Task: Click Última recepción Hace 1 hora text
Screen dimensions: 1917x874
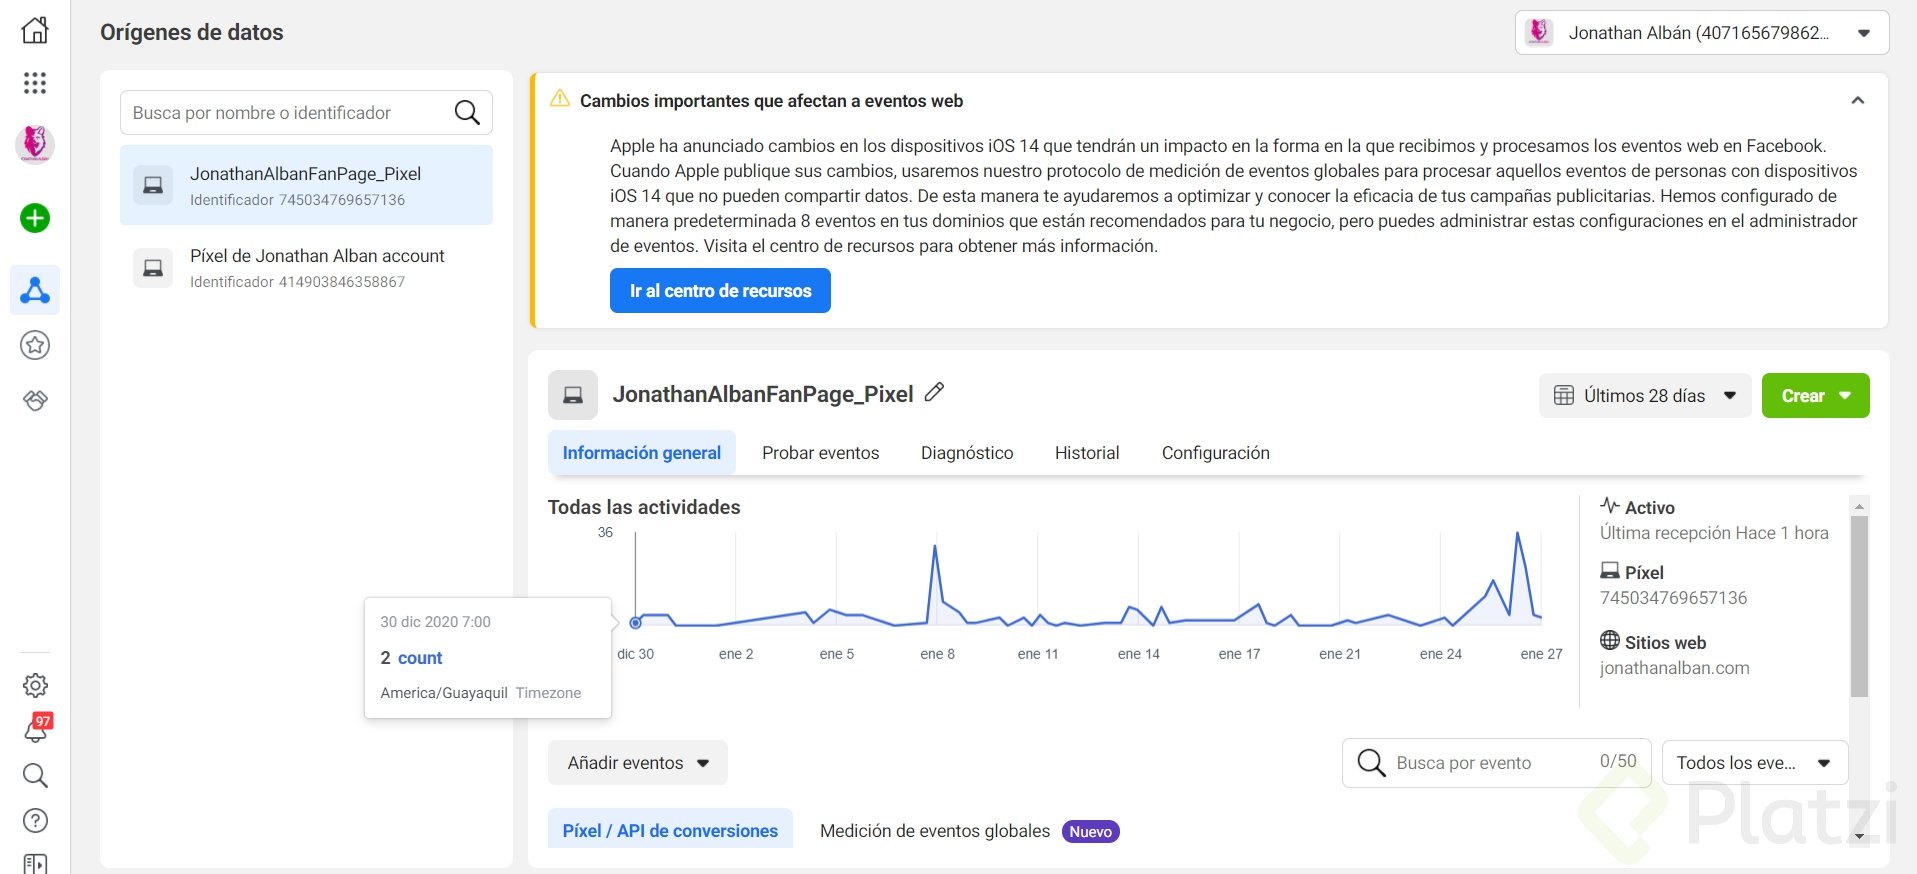Action: pyautogui.click(x=1714, y=533)
